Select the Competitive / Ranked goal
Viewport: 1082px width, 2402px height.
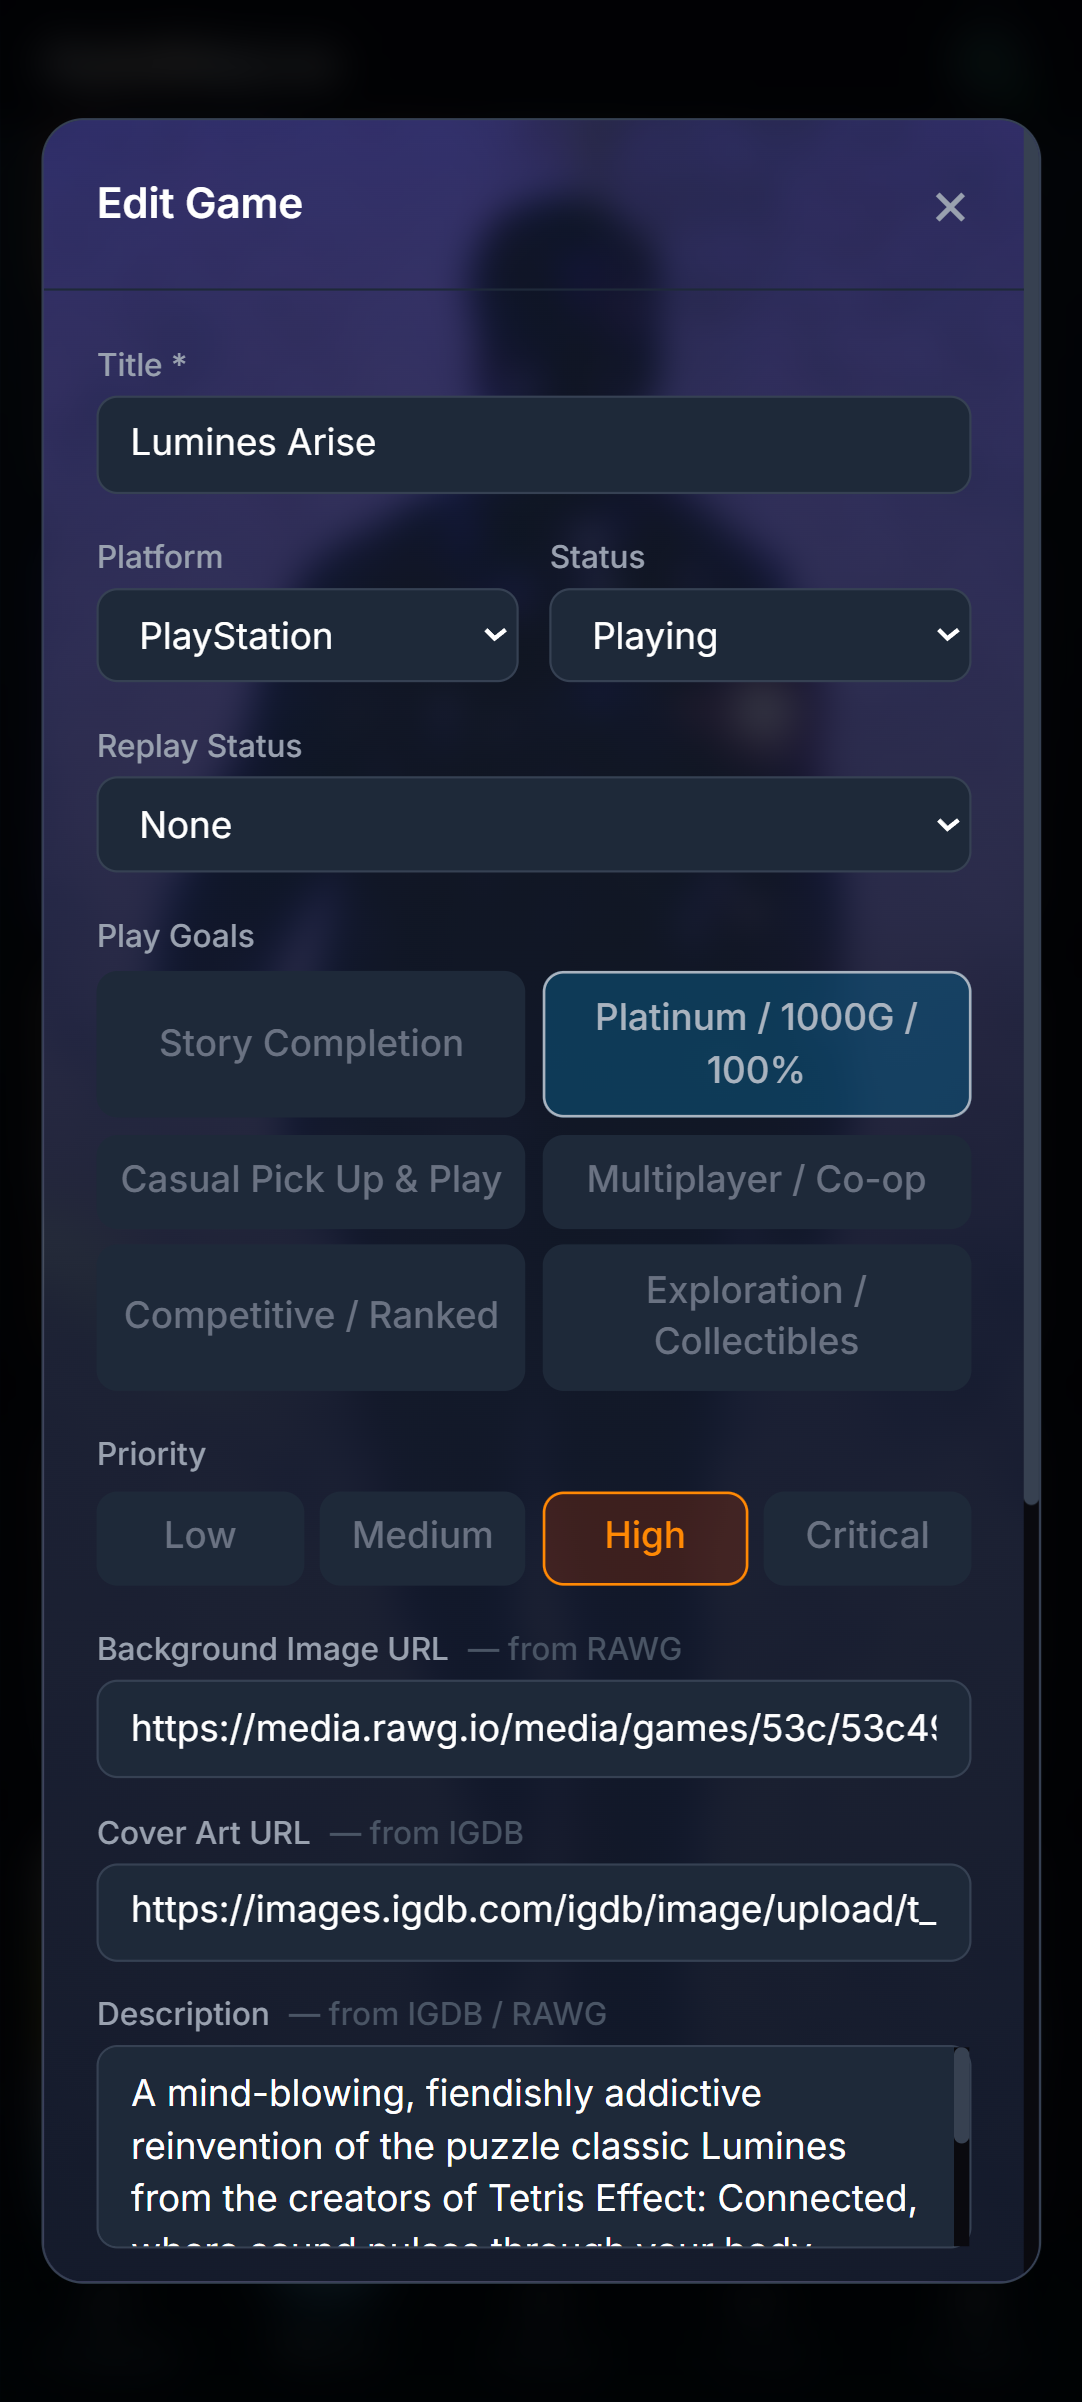(x=311, y=1317)
